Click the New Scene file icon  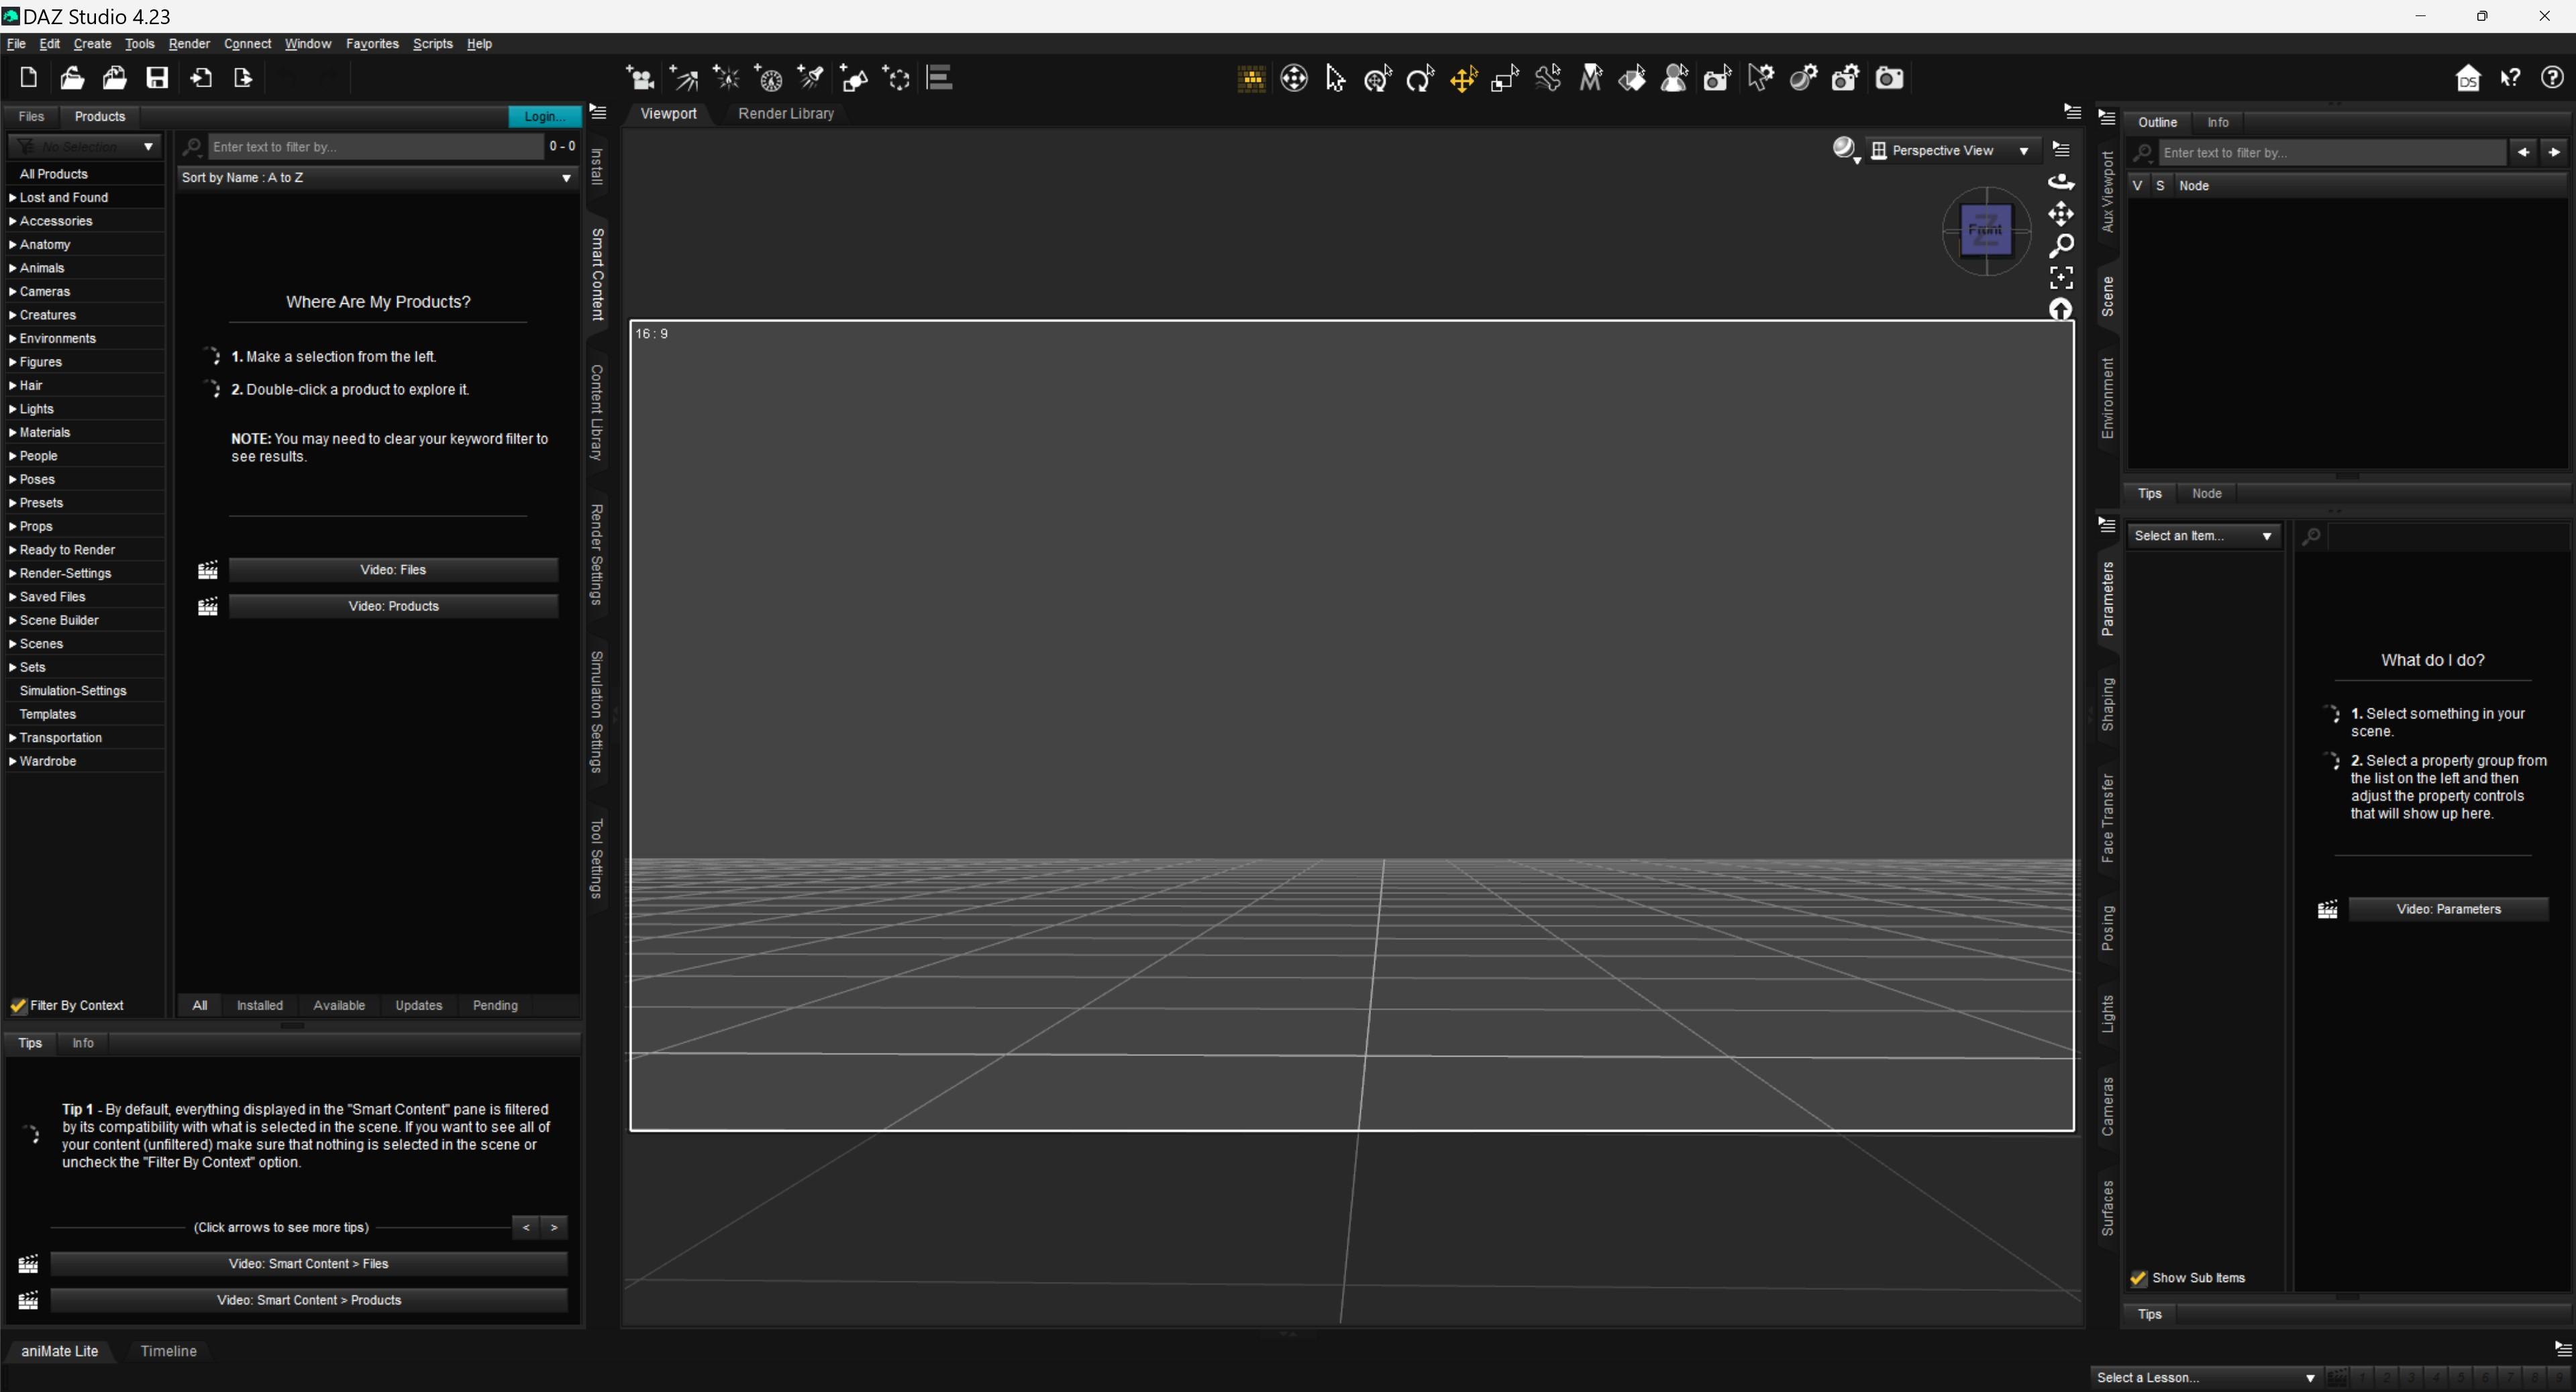coord(28,78)
